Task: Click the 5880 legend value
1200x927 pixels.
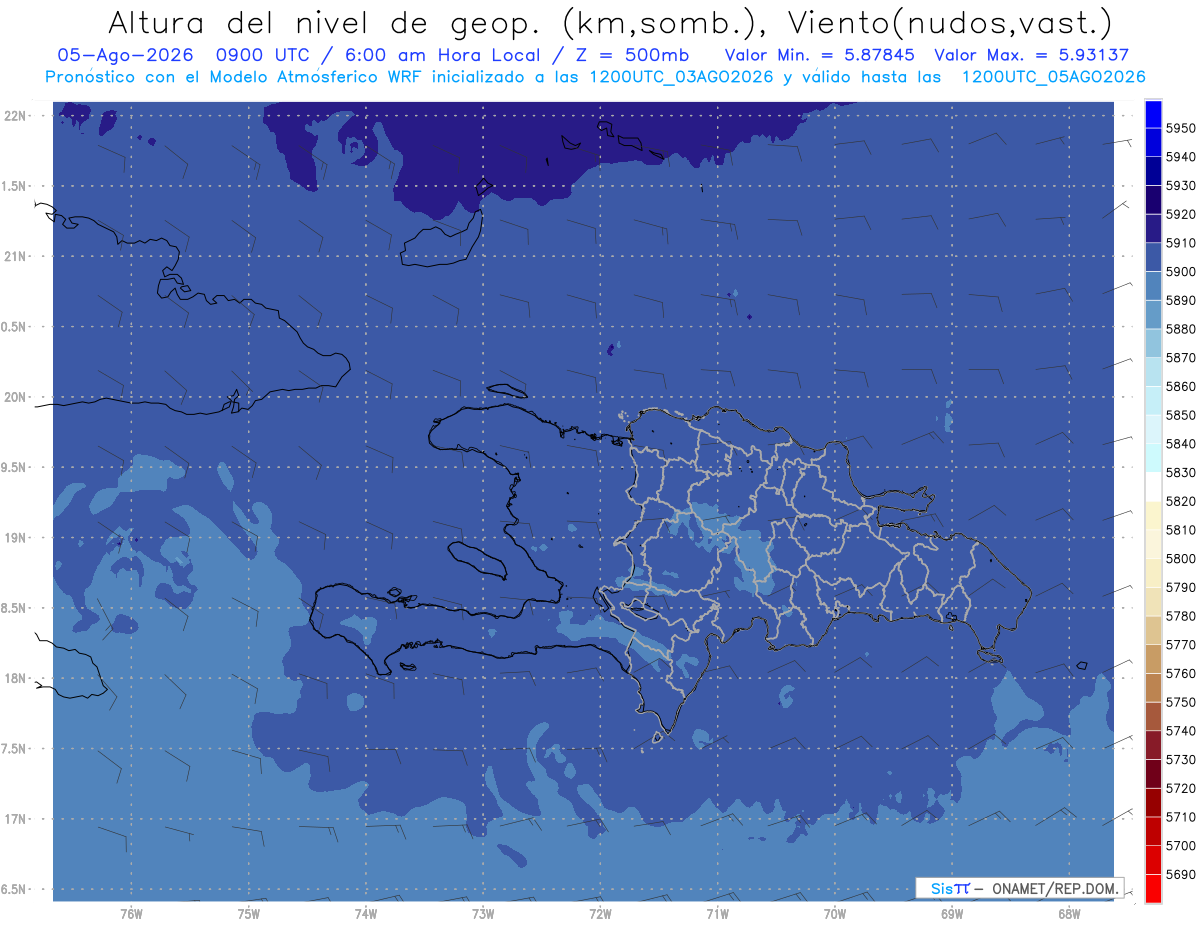Action: pos(1179,329)
